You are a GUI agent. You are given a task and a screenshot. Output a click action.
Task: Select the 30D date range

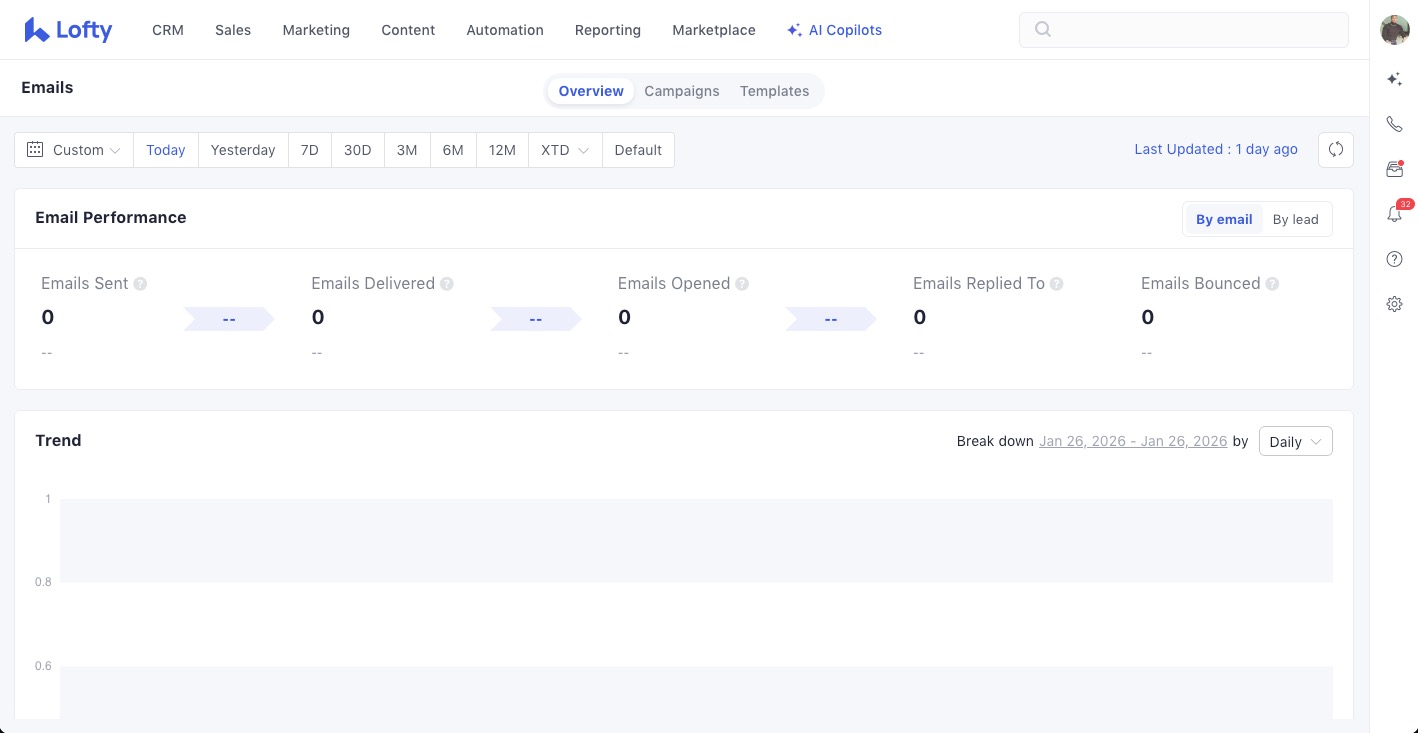pyautogui.click(x=357, y=150)
